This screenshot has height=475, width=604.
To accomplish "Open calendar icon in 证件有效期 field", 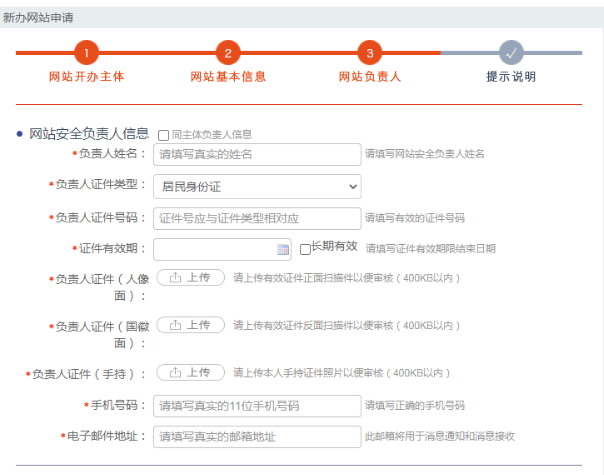I will (x=283, y=249).
